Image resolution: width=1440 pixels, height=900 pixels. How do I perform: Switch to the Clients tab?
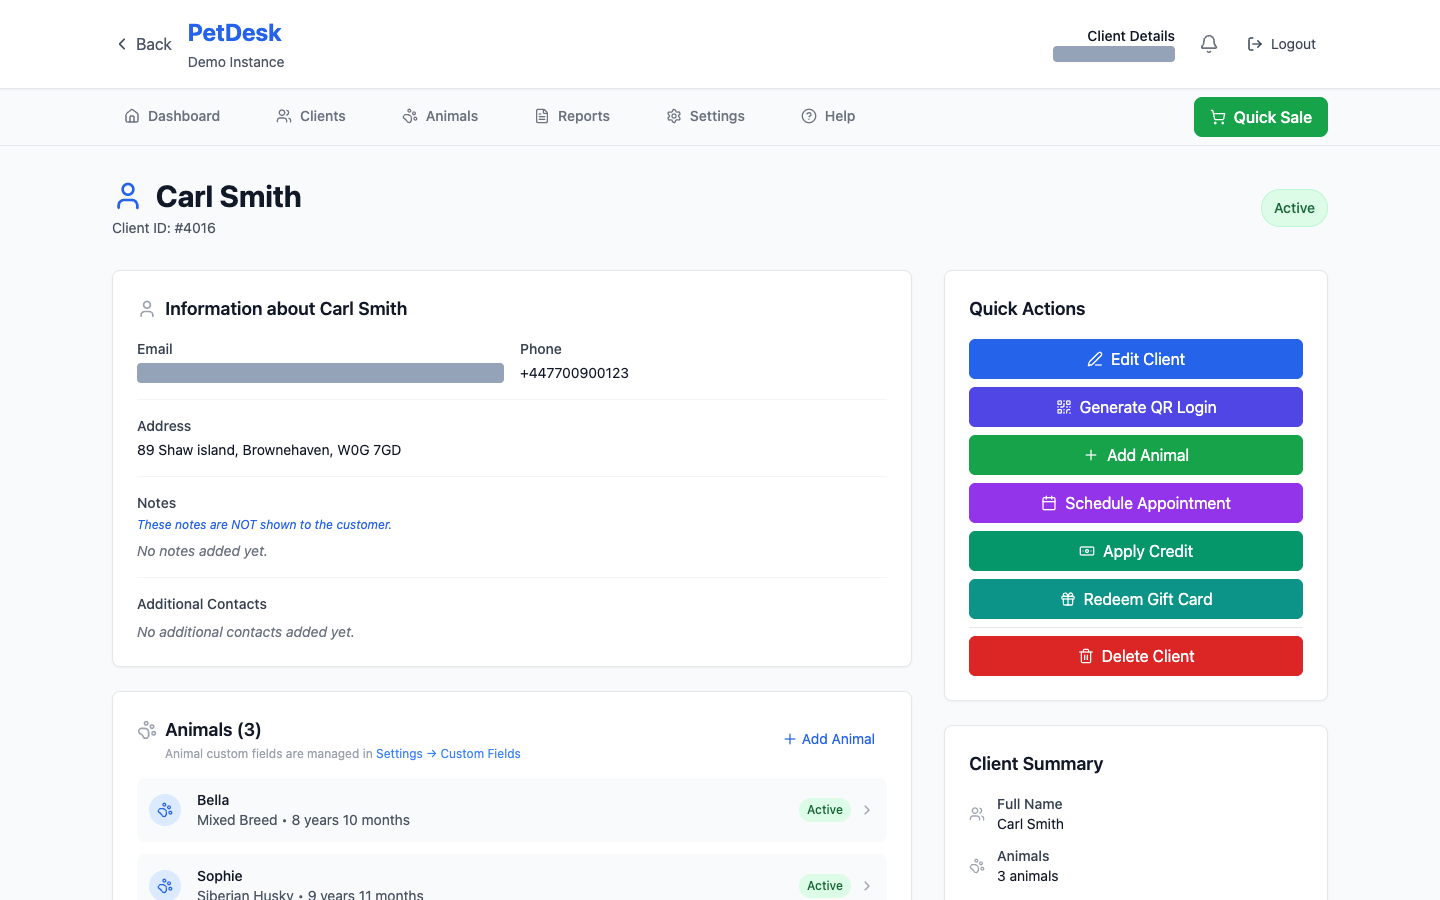(x=311, y=116)
